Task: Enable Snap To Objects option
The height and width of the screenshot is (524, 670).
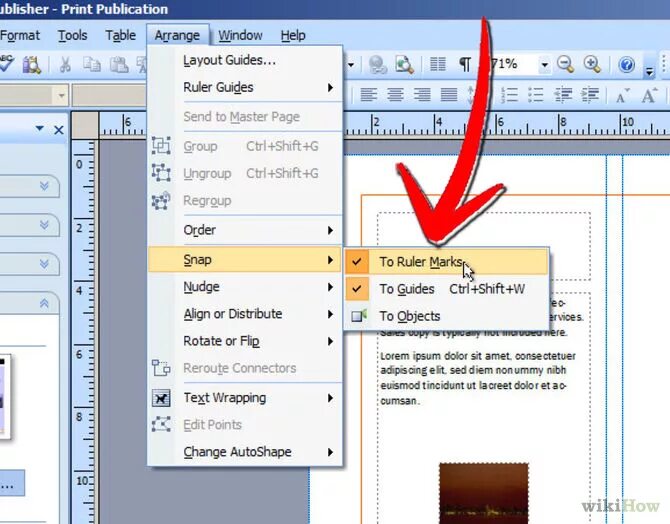Action: (x=446, y=316)
